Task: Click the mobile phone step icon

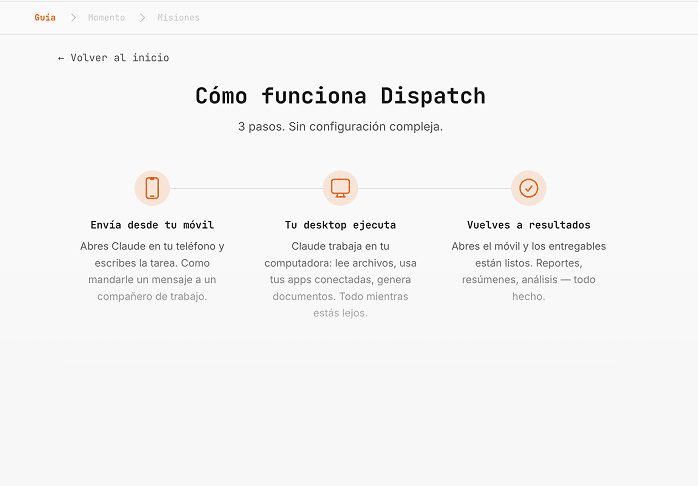Action: coord(152,188)
